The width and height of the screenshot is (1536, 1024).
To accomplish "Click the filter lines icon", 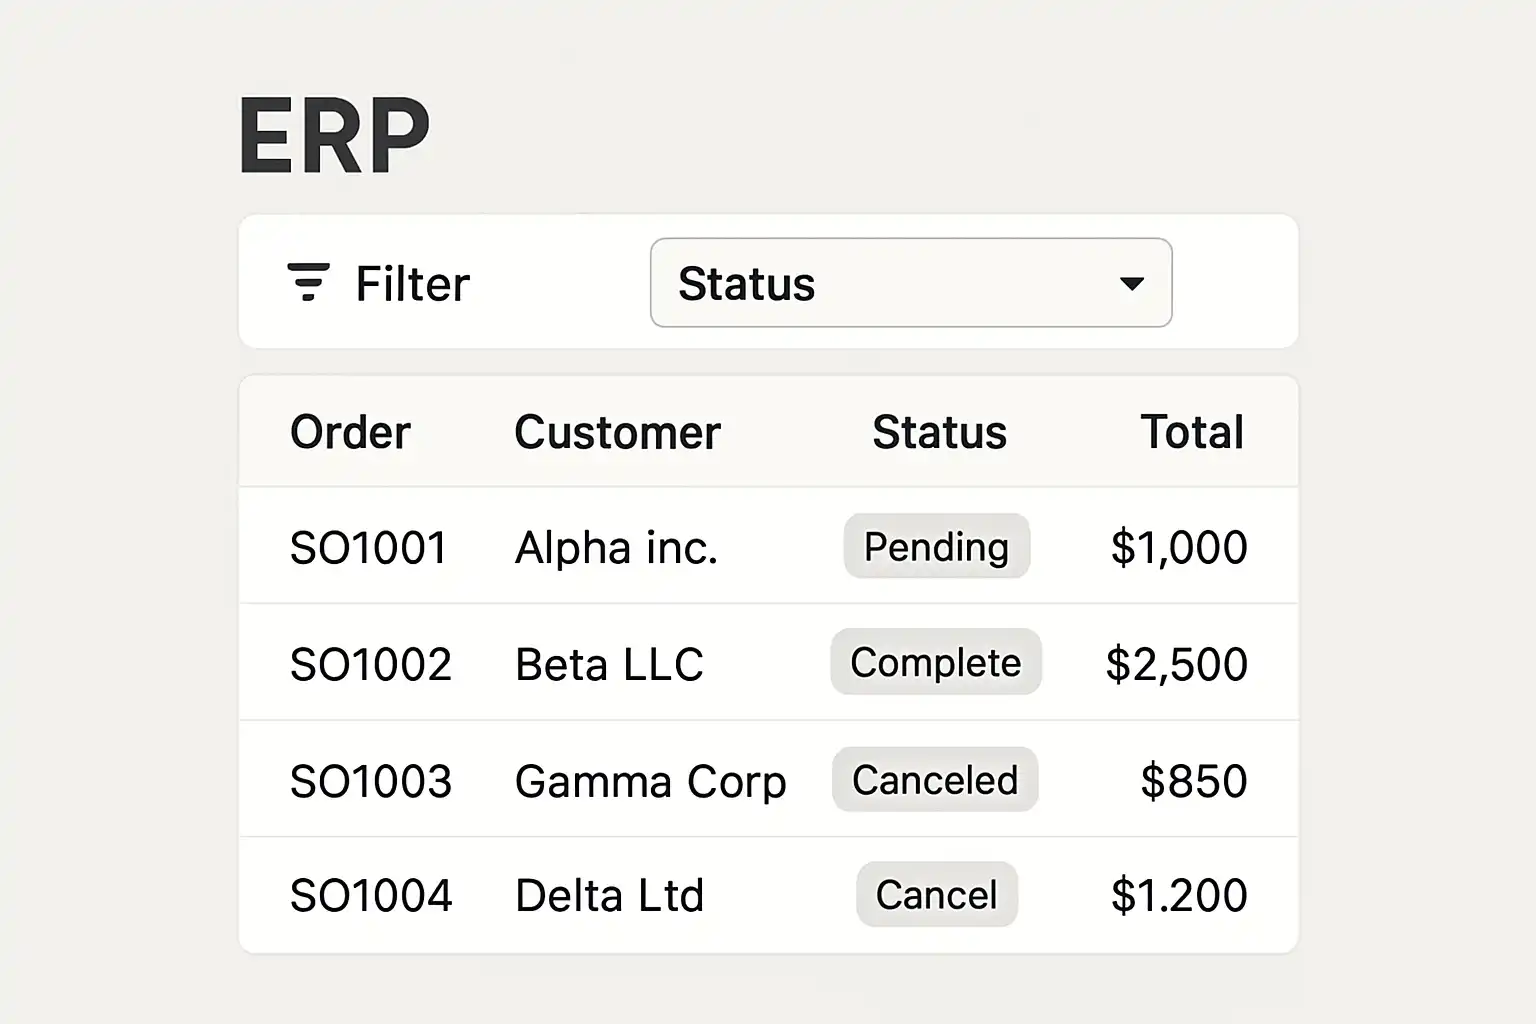I will click(x=308, y=283).
